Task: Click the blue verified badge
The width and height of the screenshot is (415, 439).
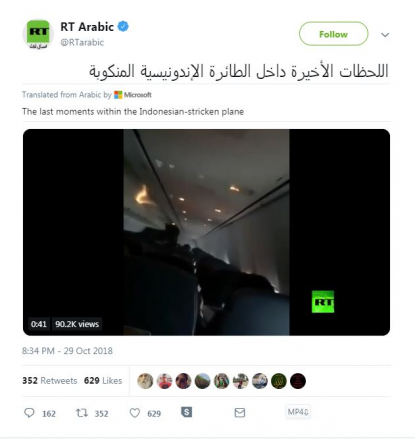Action: point(123,26)
